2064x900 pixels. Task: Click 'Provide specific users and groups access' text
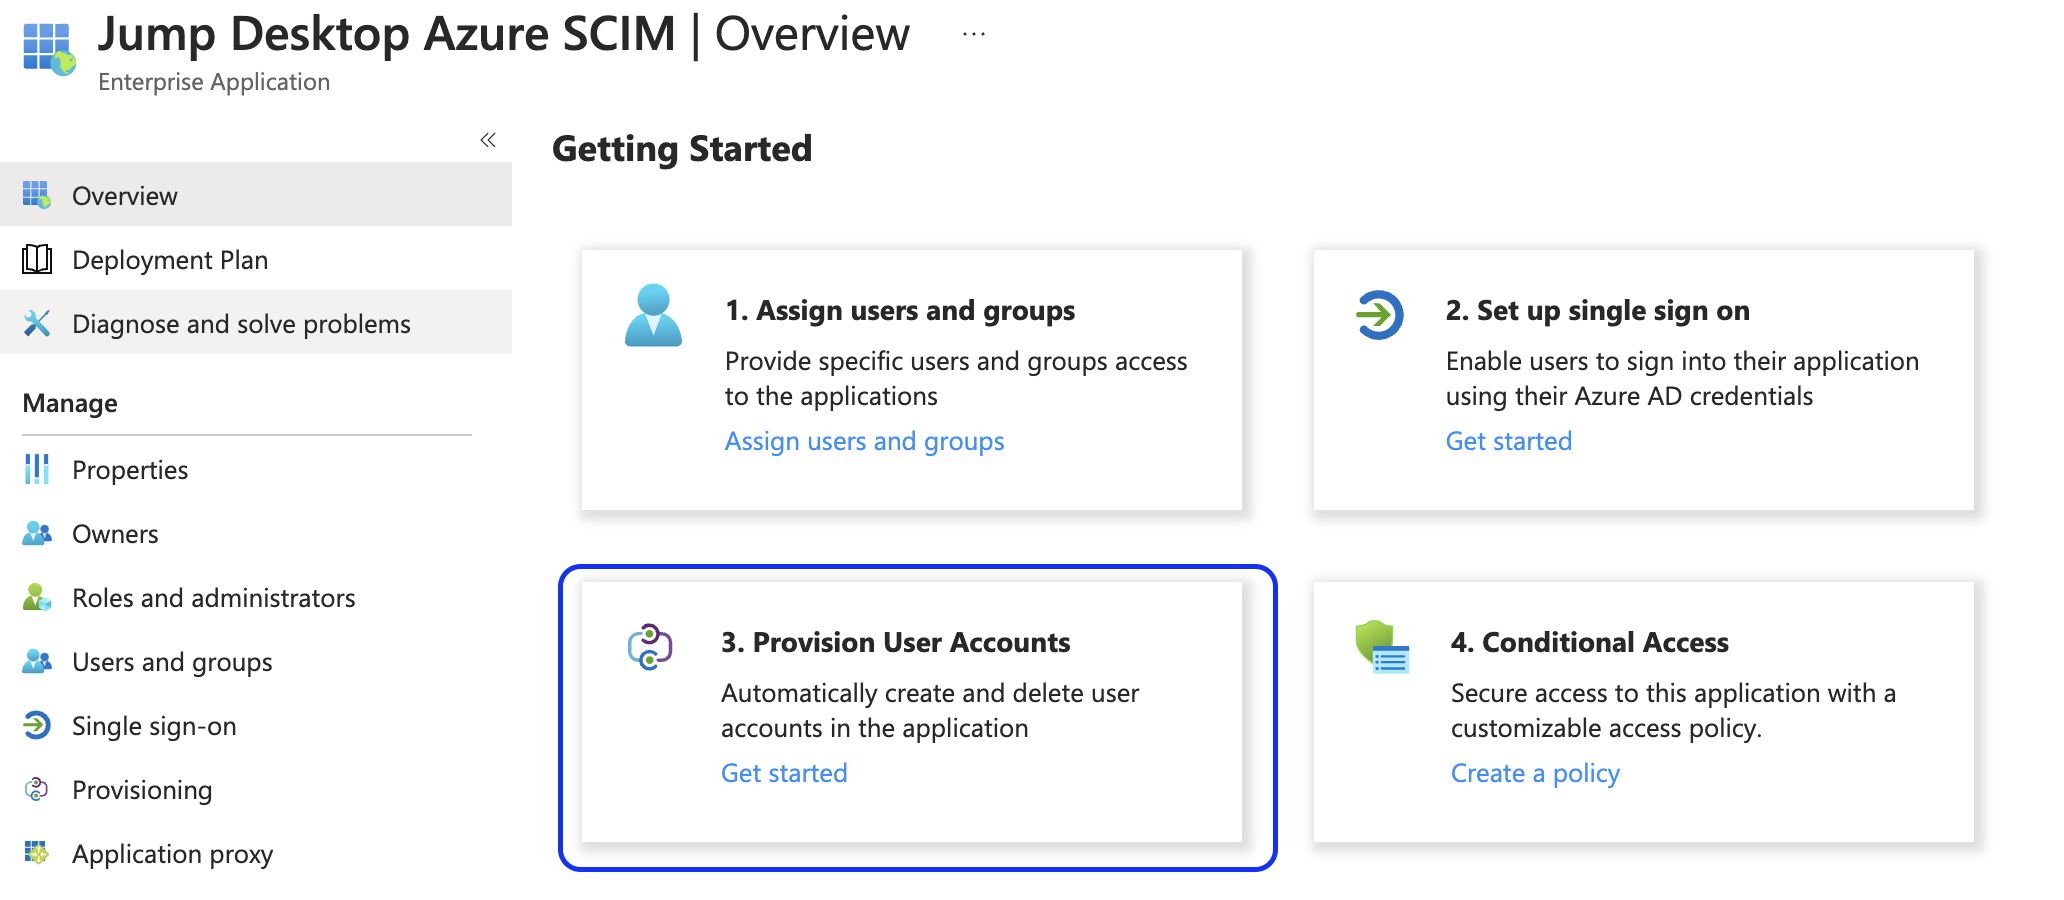[956, 378]
